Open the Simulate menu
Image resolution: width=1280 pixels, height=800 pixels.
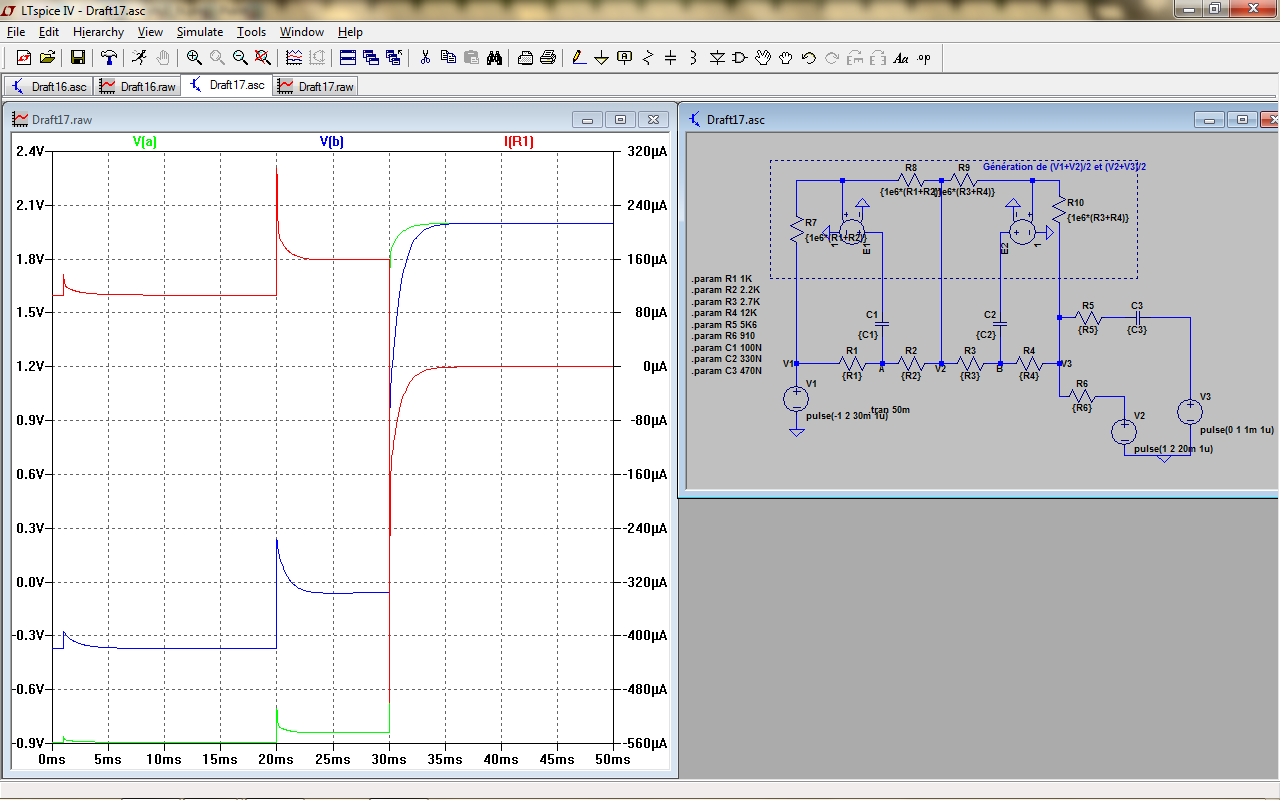point(199,32)
